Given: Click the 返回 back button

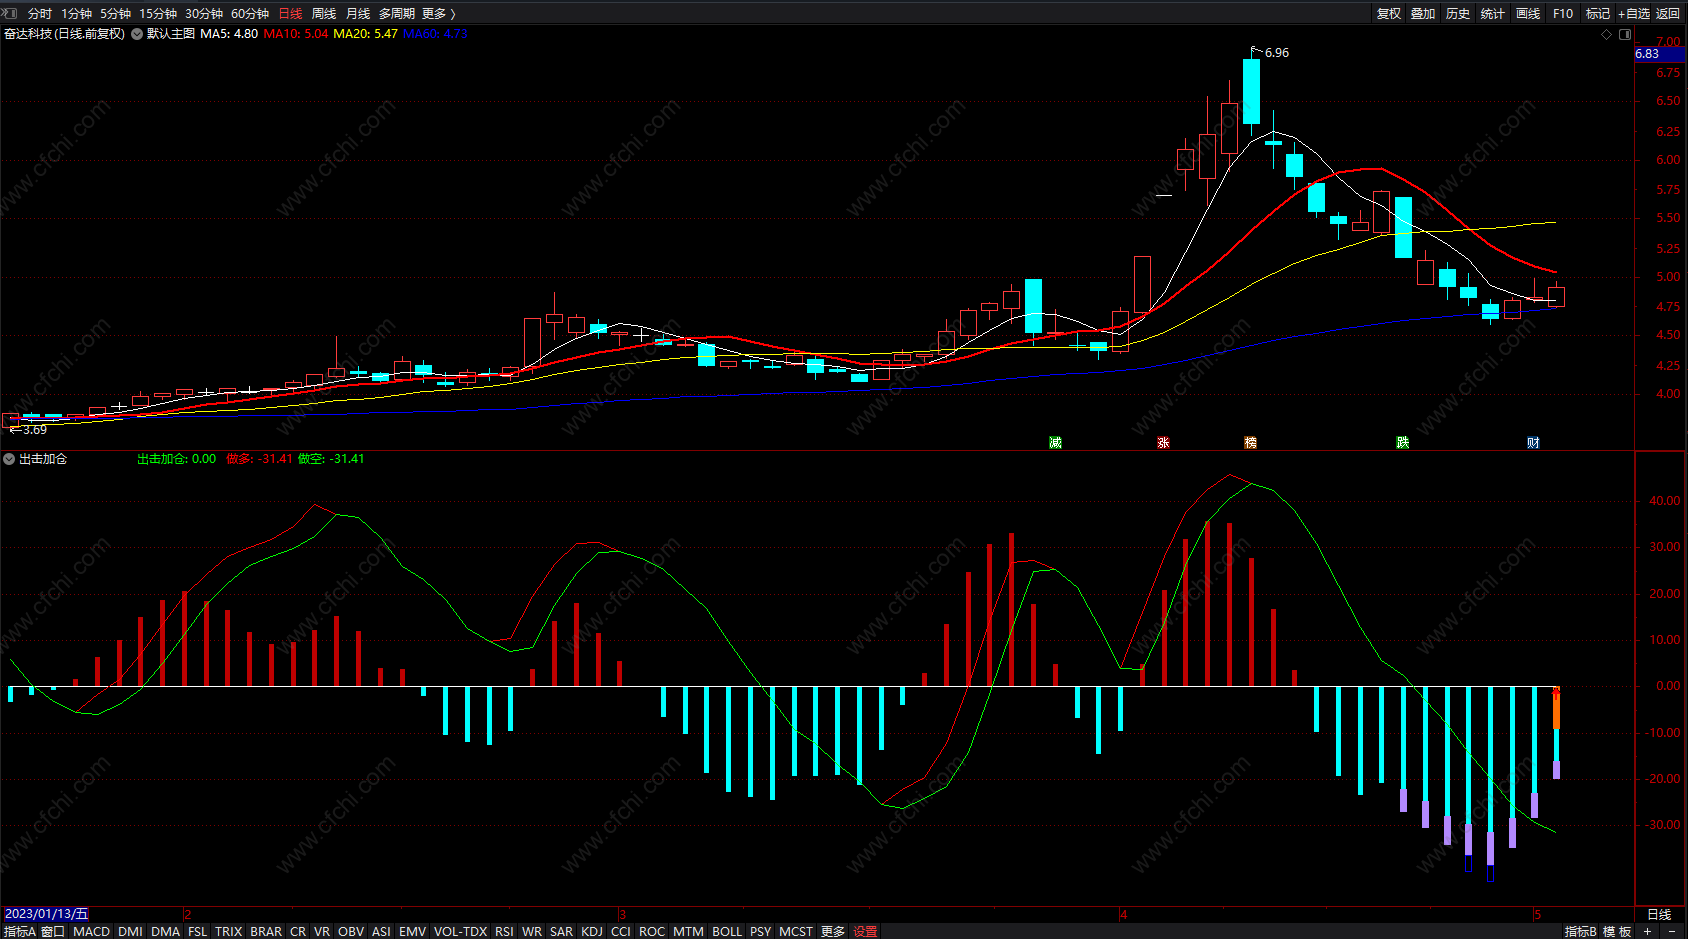Looking at the screenshot, I should click(x=1668, y=13).
